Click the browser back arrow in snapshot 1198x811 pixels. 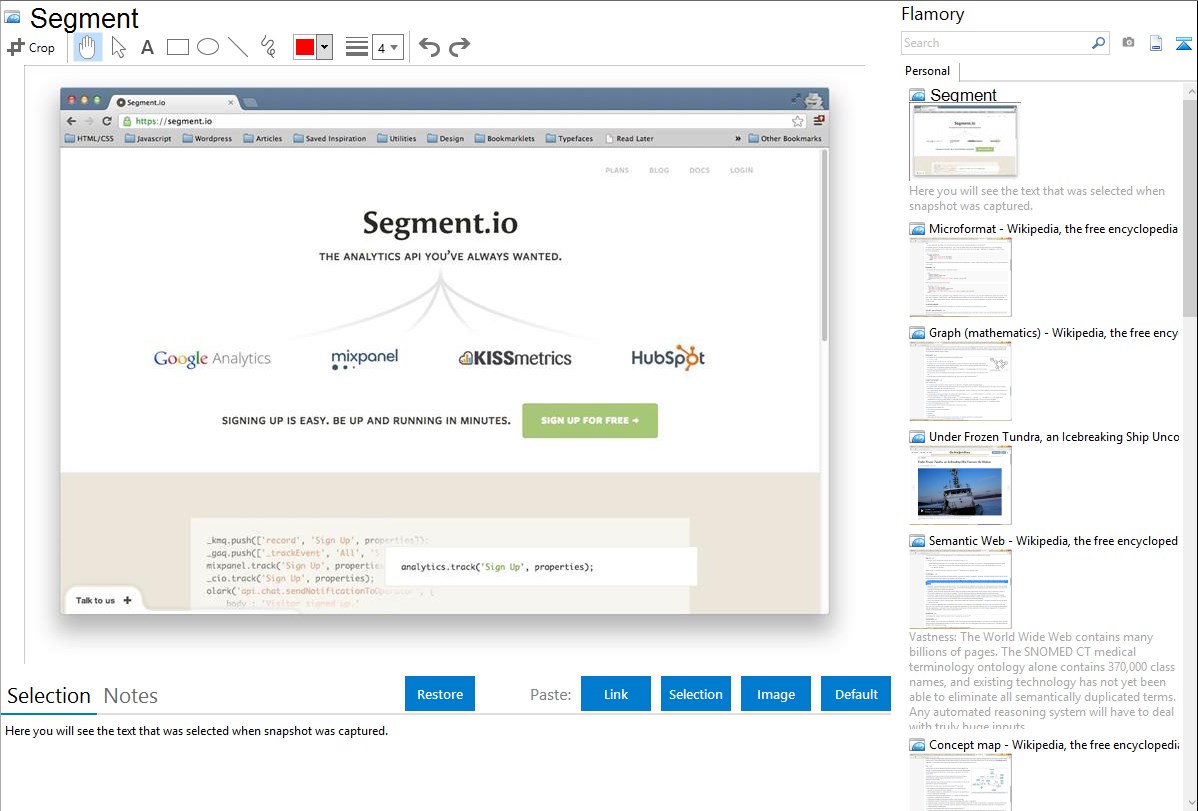[71, 121]
